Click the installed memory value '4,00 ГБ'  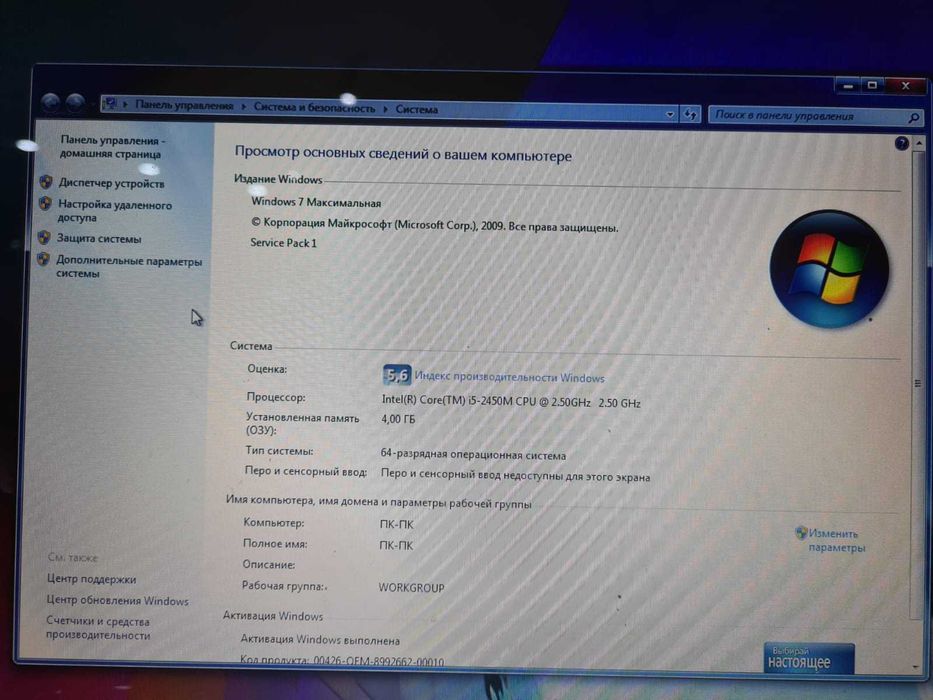(x=398, y=419)
